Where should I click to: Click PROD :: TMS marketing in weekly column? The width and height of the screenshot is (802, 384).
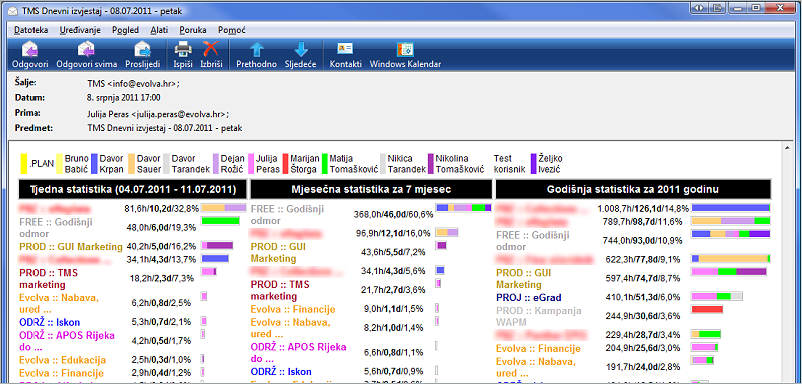coord(48,278)
